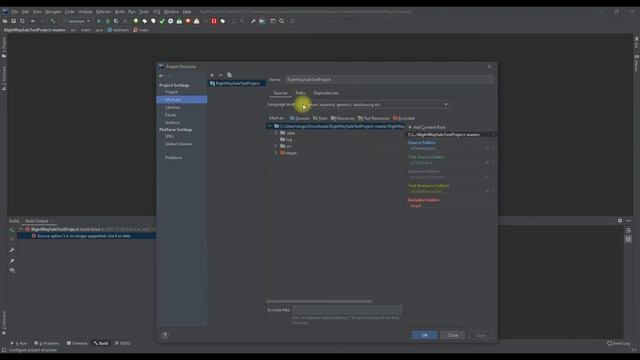The width and height of the screenshot is (640, 360).
Task: Click the wrench icon in Build panel
Action: (x=12, y=250)
